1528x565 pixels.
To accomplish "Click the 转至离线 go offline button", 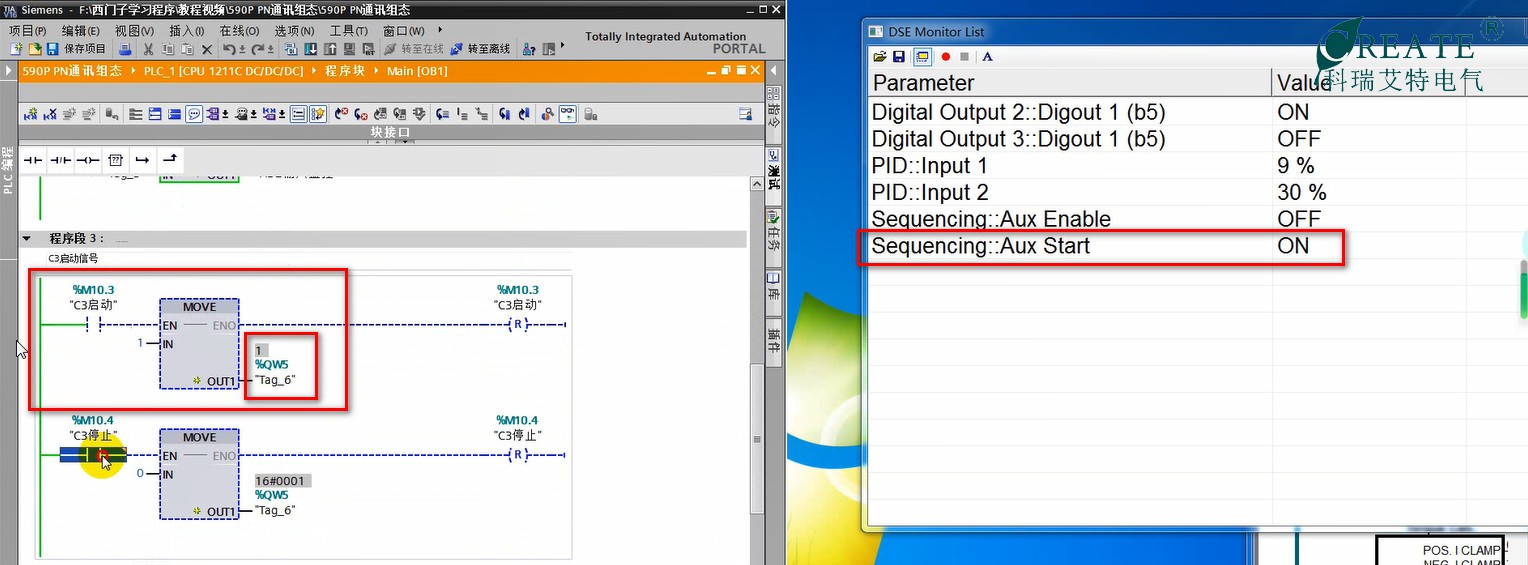I will pos(480,49).
